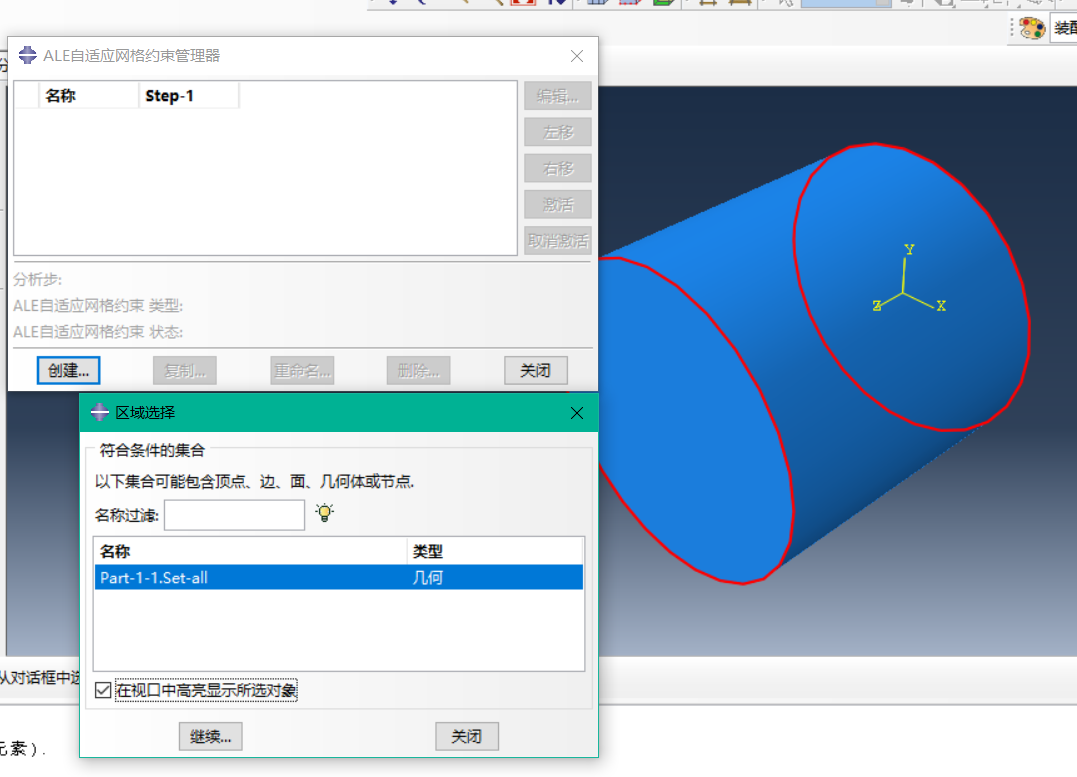Click 关闭 in the ALE manager dialog
1077x777 pixels.
(536, 370)
